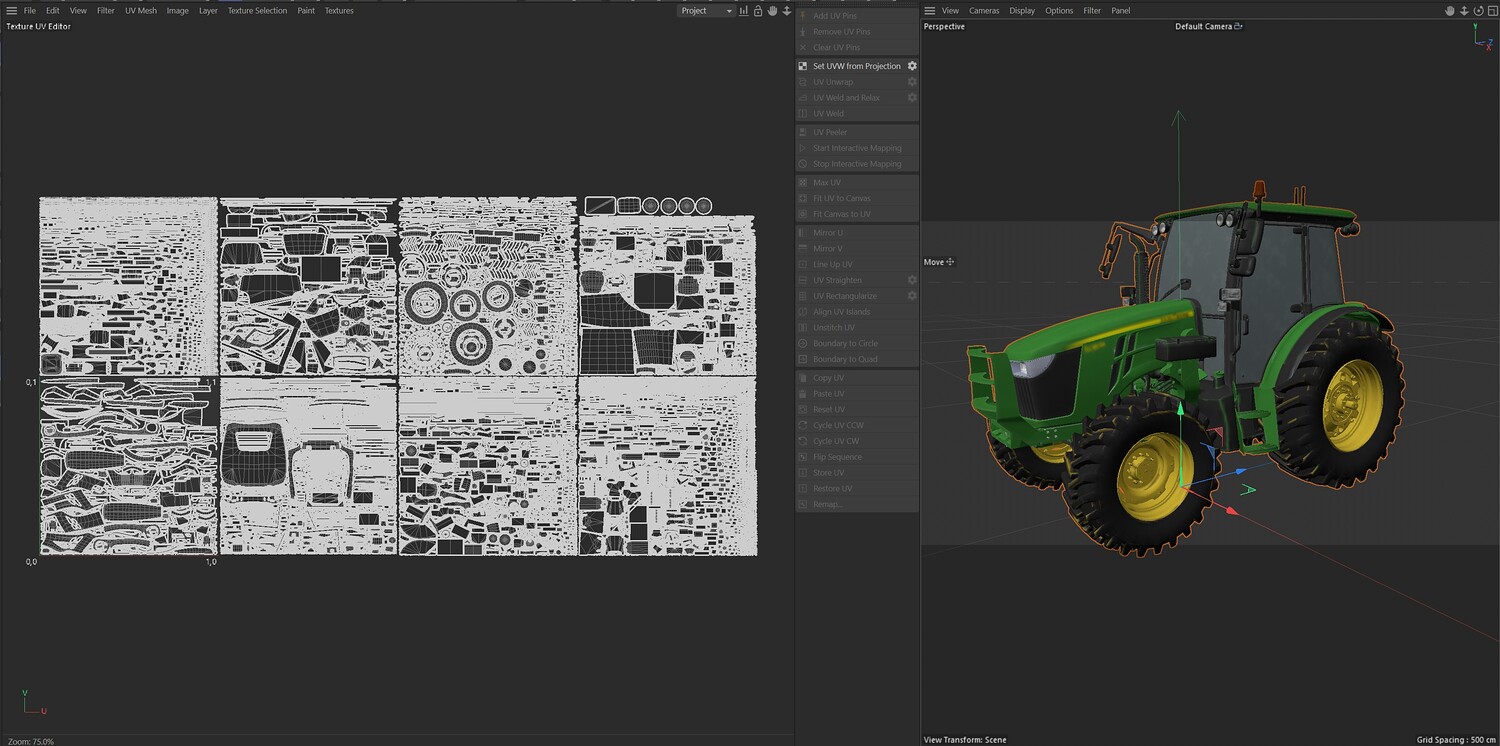
Task: Click the zoom arrows icon in UV Editor
Action: click(x=787, y=11)
